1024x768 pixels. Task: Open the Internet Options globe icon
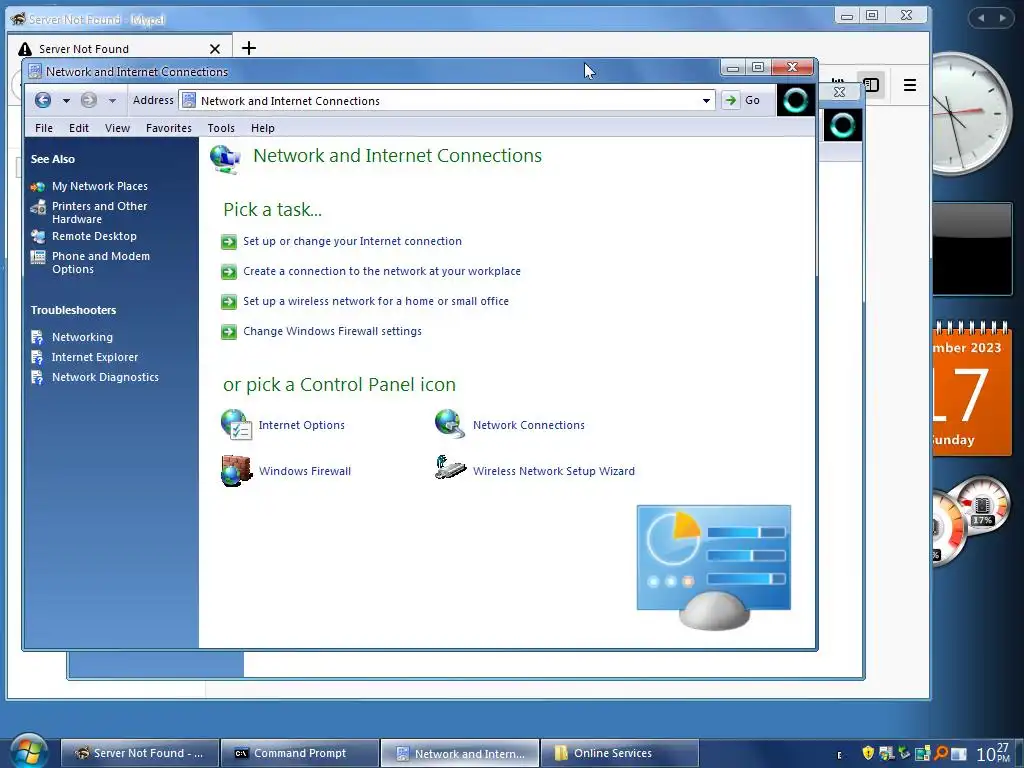(236, 424)
